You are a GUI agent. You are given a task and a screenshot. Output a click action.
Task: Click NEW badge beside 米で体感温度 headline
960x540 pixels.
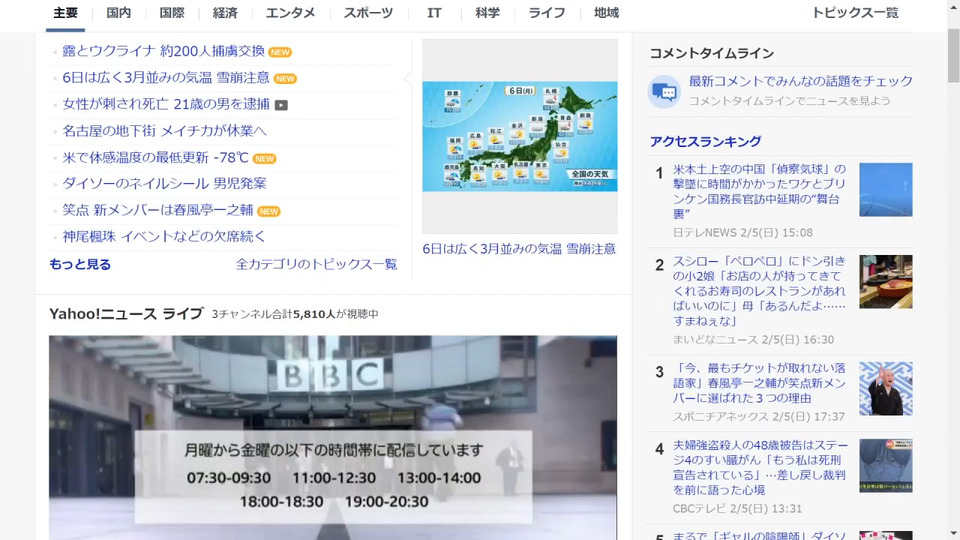(264, 159)
